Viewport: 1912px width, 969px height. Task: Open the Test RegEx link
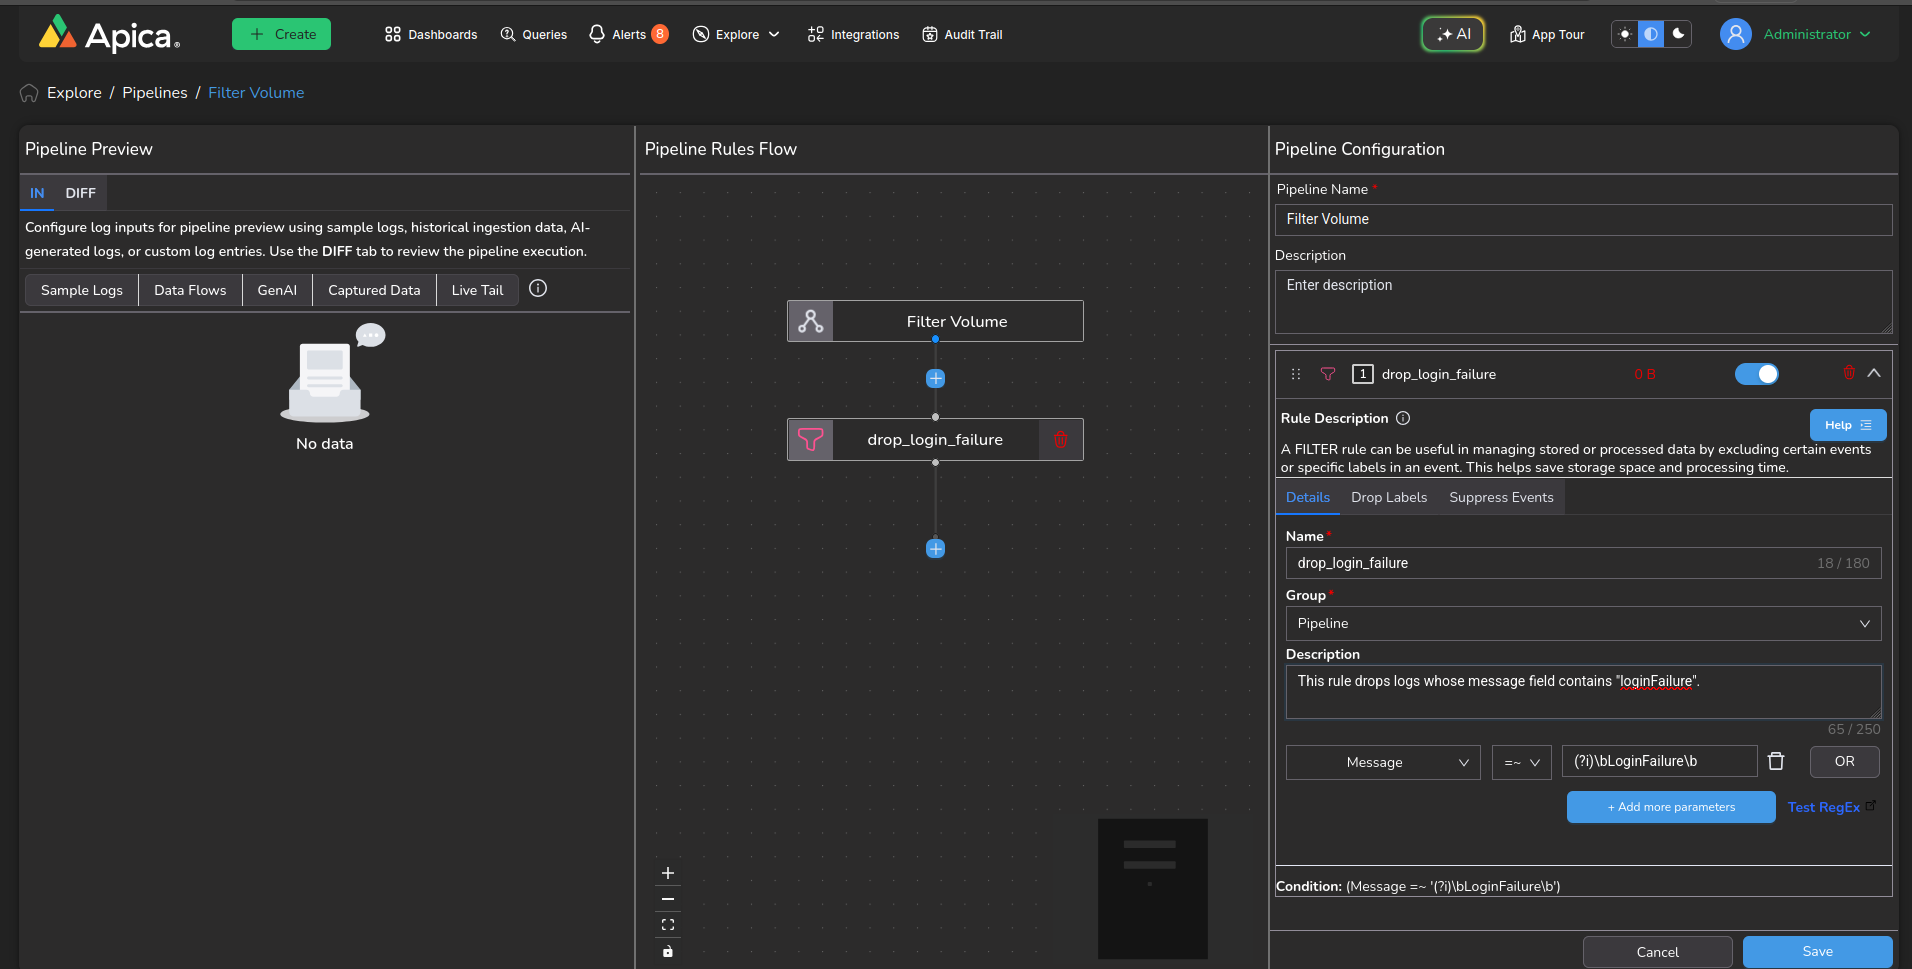1824,807
